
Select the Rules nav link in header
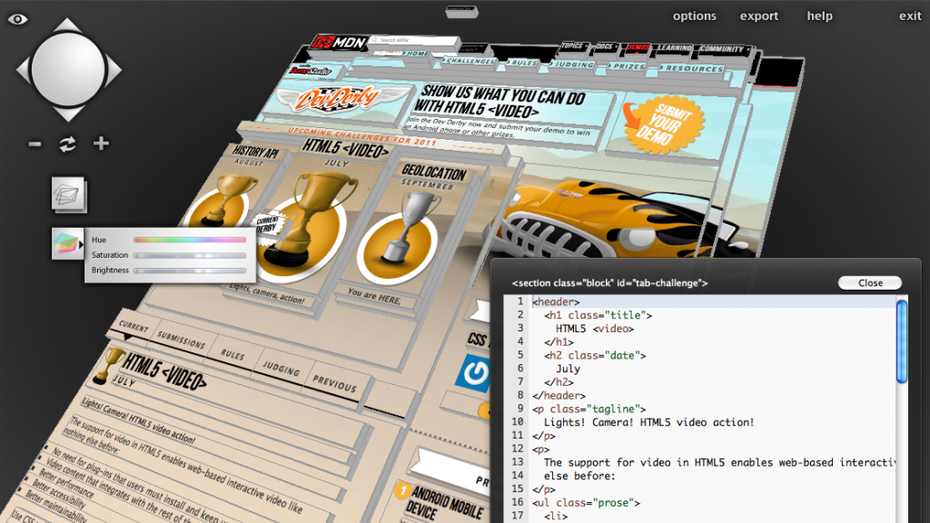pos(522,62)
